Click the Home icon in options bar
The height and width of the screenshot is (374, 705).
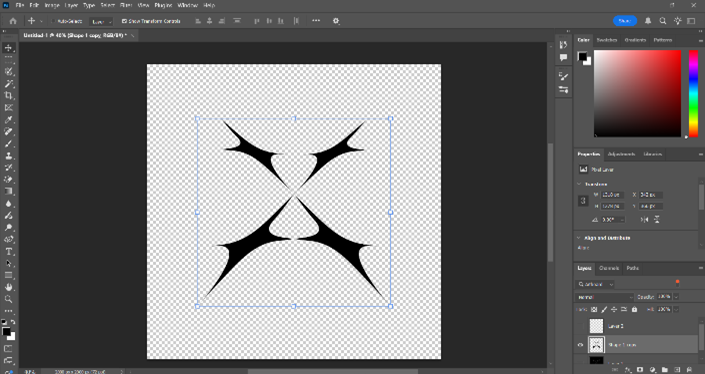(13, 21)
